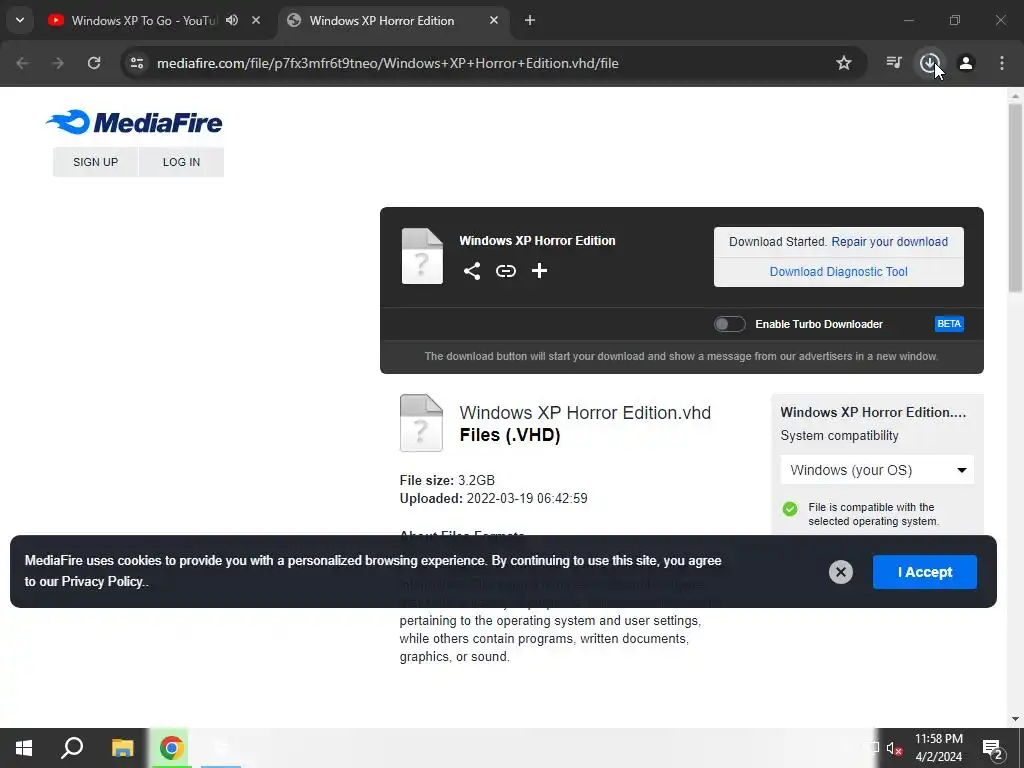Click Chrome icon in taskbar
The height and width of the screenshot is (768, 1024).
coord(171,748)
